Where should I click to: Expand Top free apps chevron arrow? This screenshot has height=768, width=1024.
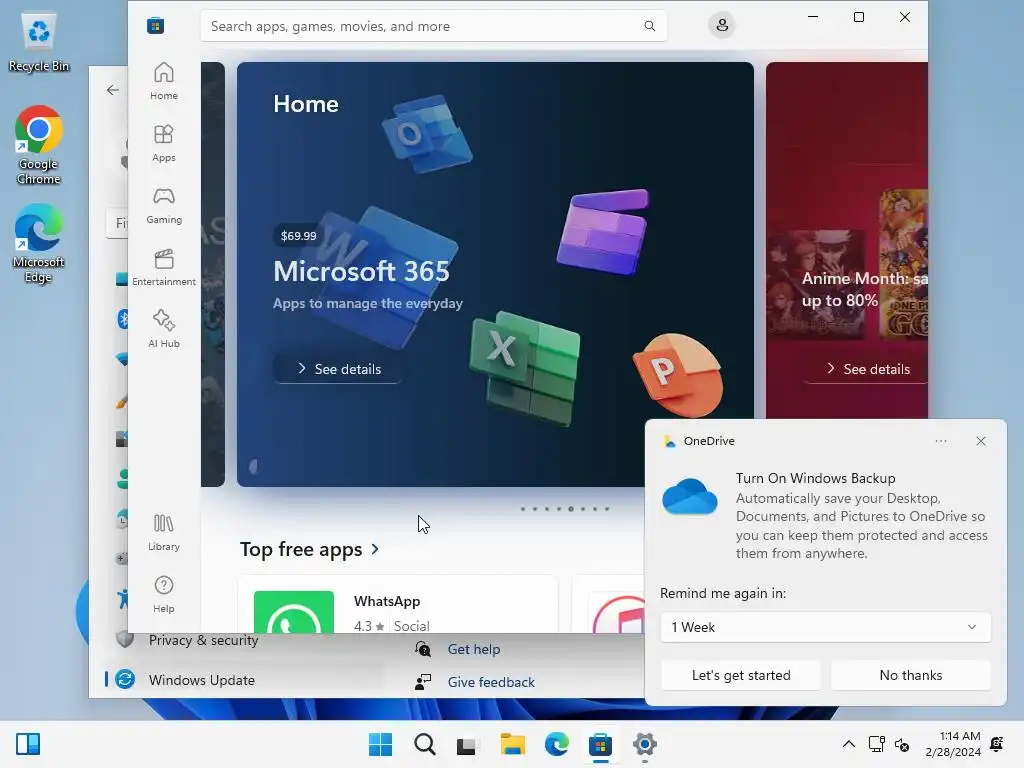(375, 549)
